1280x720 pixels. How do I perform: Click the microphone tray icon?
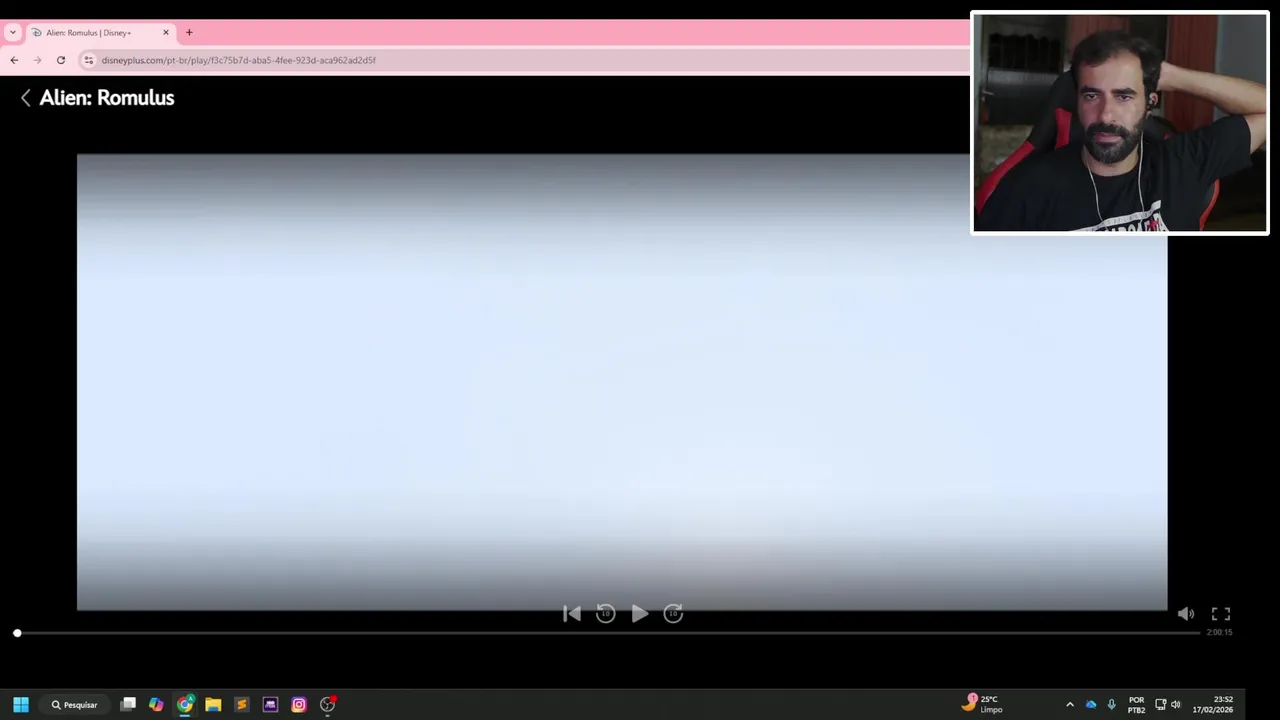1111,704
